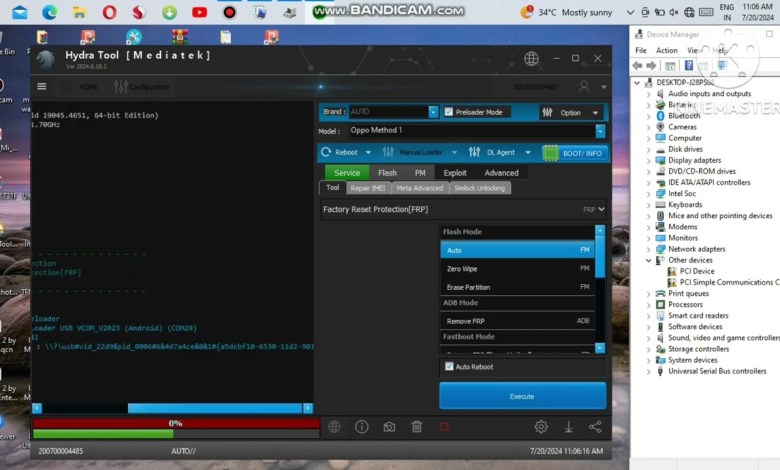
Task: Click the camera screenshot icon
Action: [x=389, y=427]
